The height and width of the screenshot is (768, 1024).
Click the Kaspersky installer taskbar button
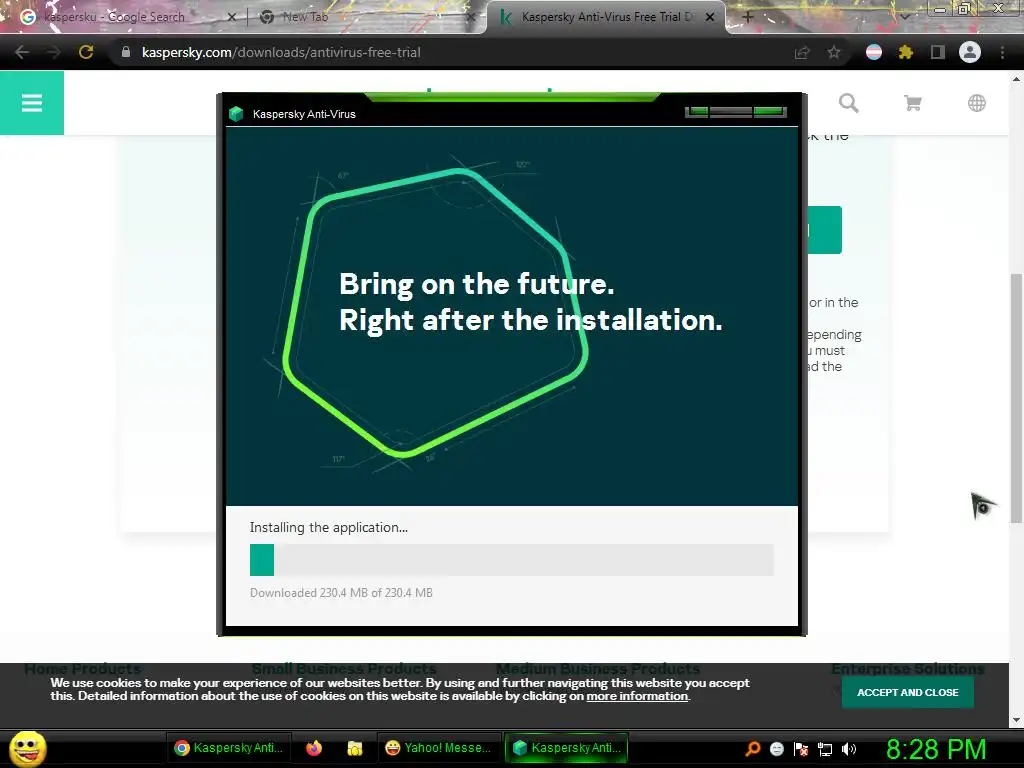pyautogui.click(x=566, y=748)
